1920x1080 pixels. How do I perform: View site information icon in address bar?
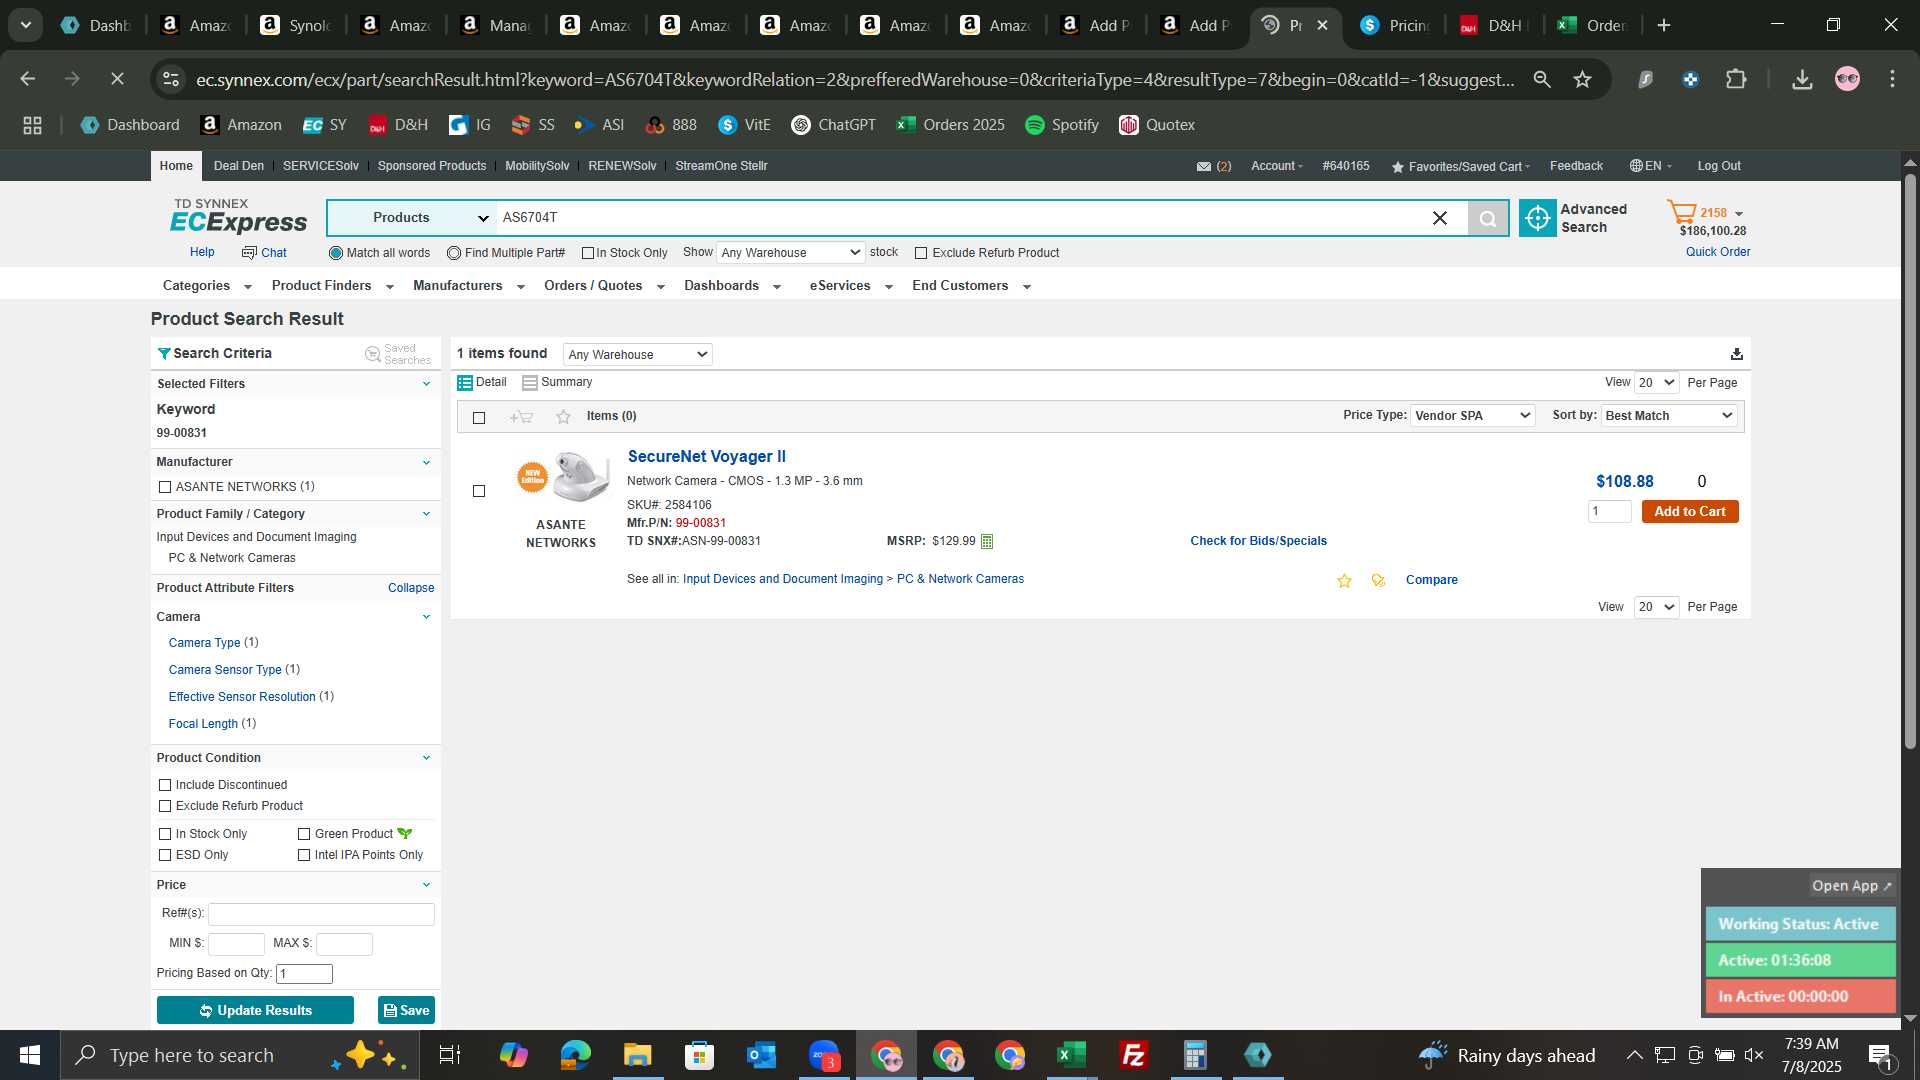(171, 79)
